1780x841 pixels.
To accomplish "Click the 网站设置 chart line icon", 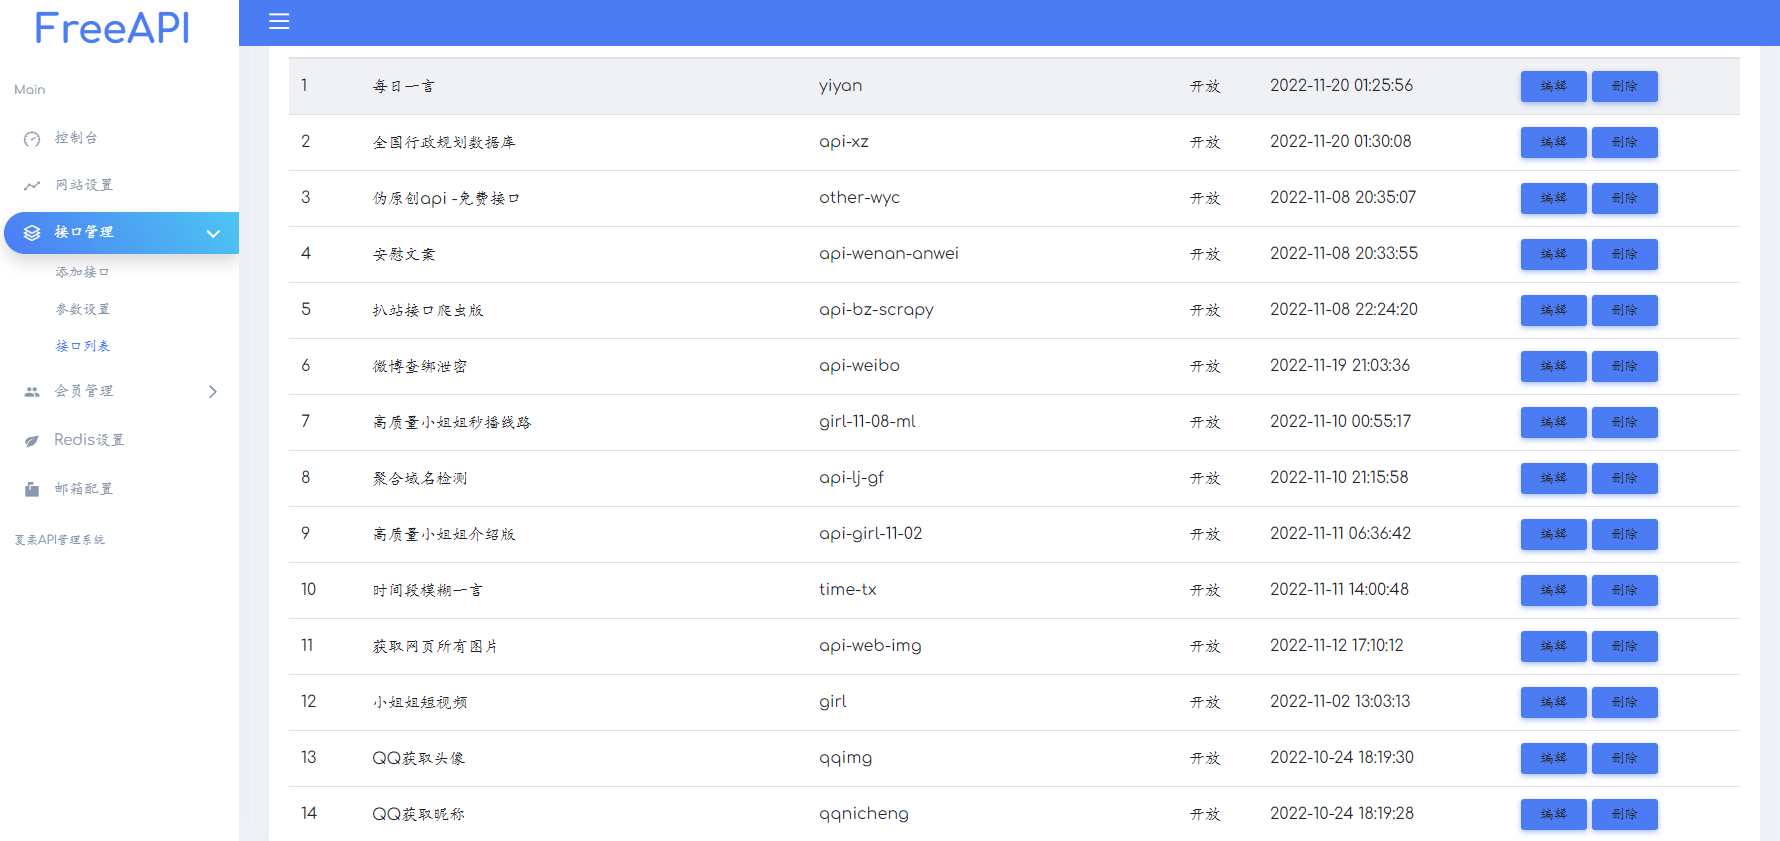I will [x=32, y=186].
